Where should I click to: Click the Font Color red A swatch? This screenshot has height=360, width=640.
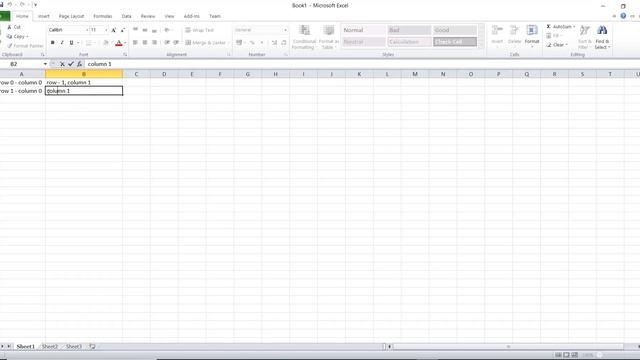point(119,42)
